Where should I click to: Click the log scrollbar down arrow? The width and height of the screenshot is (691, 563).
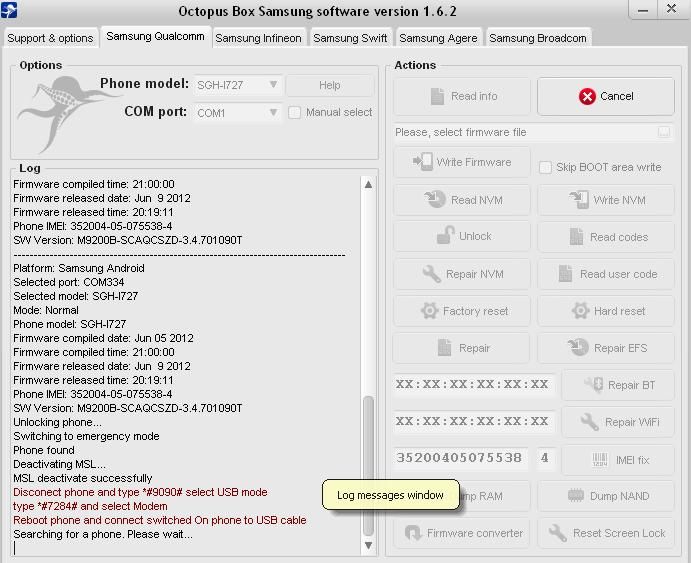click(368, 545)
